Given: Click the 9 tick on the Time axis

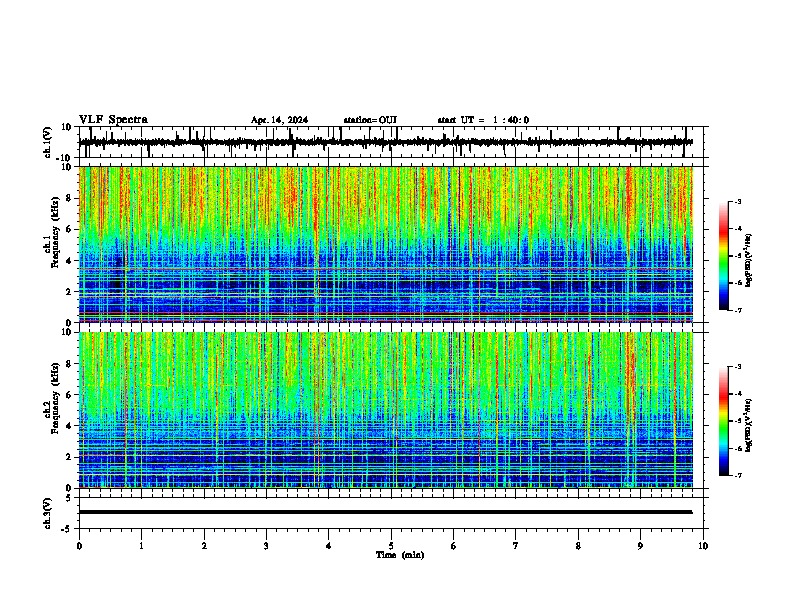Looking at the screenshot, I should (x=640, y=546).
